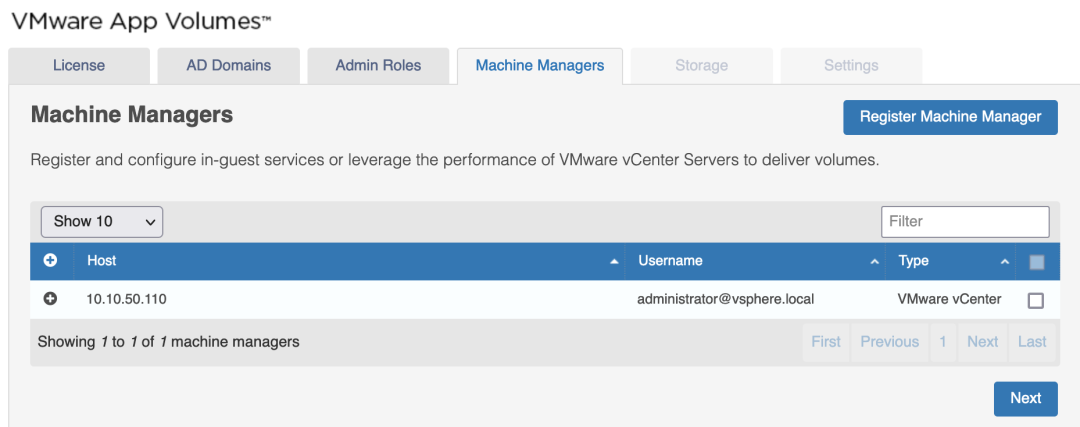The image size is (1080, 427).
Task: Click the Type column sort arrow
Action: (x=1005, y=261)
